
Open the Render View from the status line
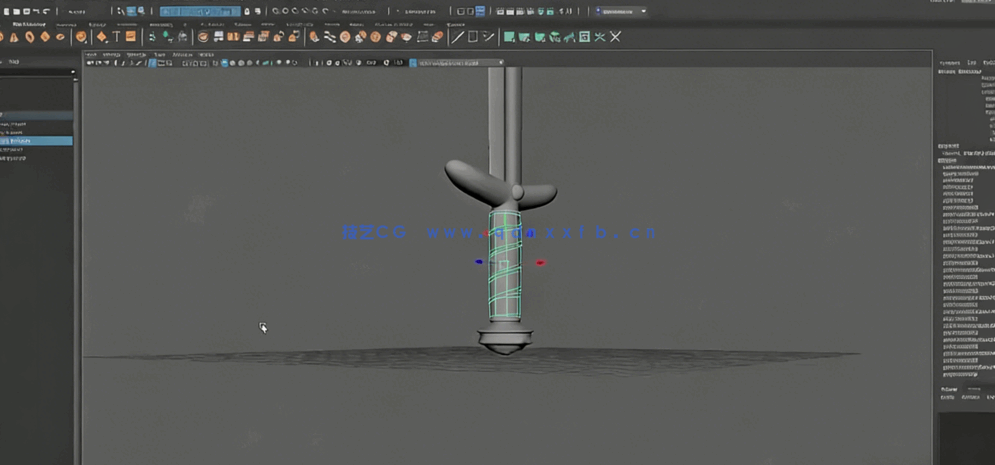501,11
